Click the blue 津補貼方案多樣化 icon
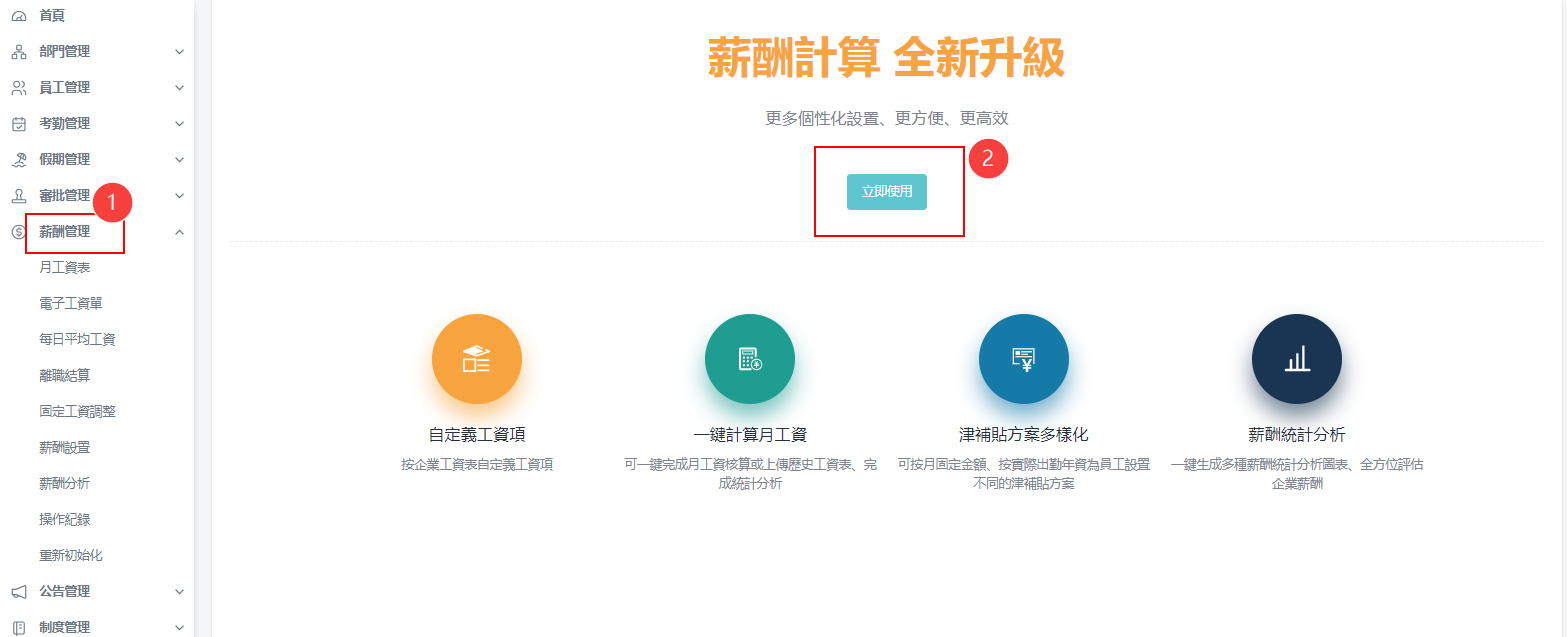 (1023, 359)
